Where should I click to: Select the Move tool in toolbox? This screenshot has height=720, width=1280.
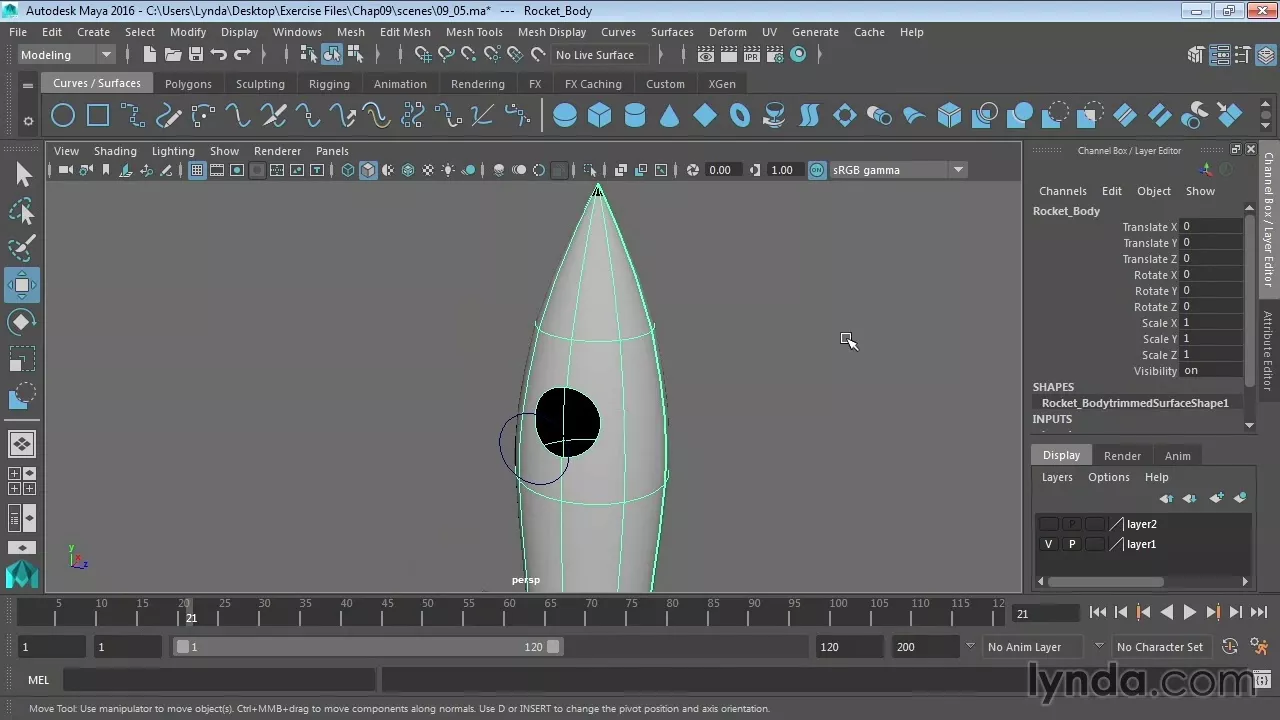(22, 285)
